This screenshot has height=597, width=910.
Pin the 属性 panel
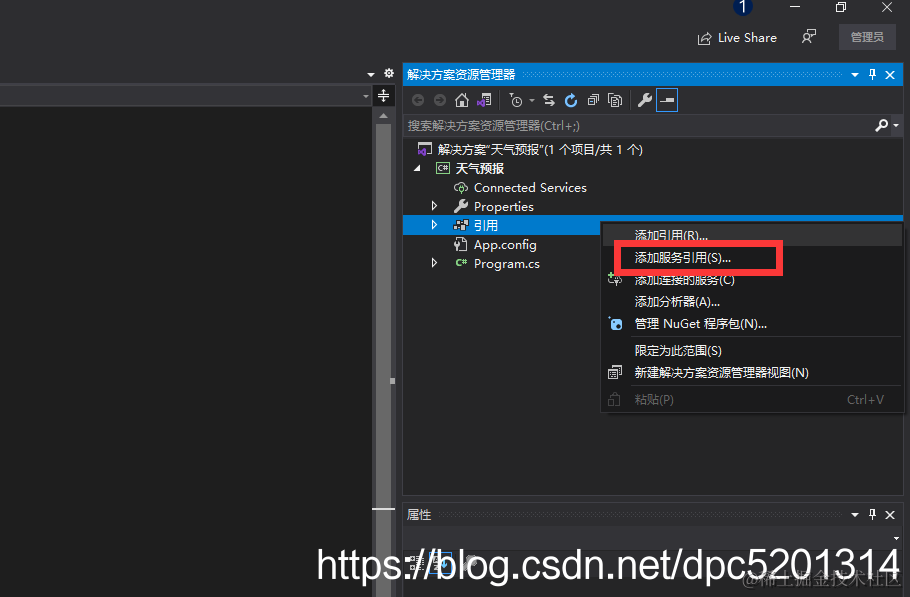872,514
